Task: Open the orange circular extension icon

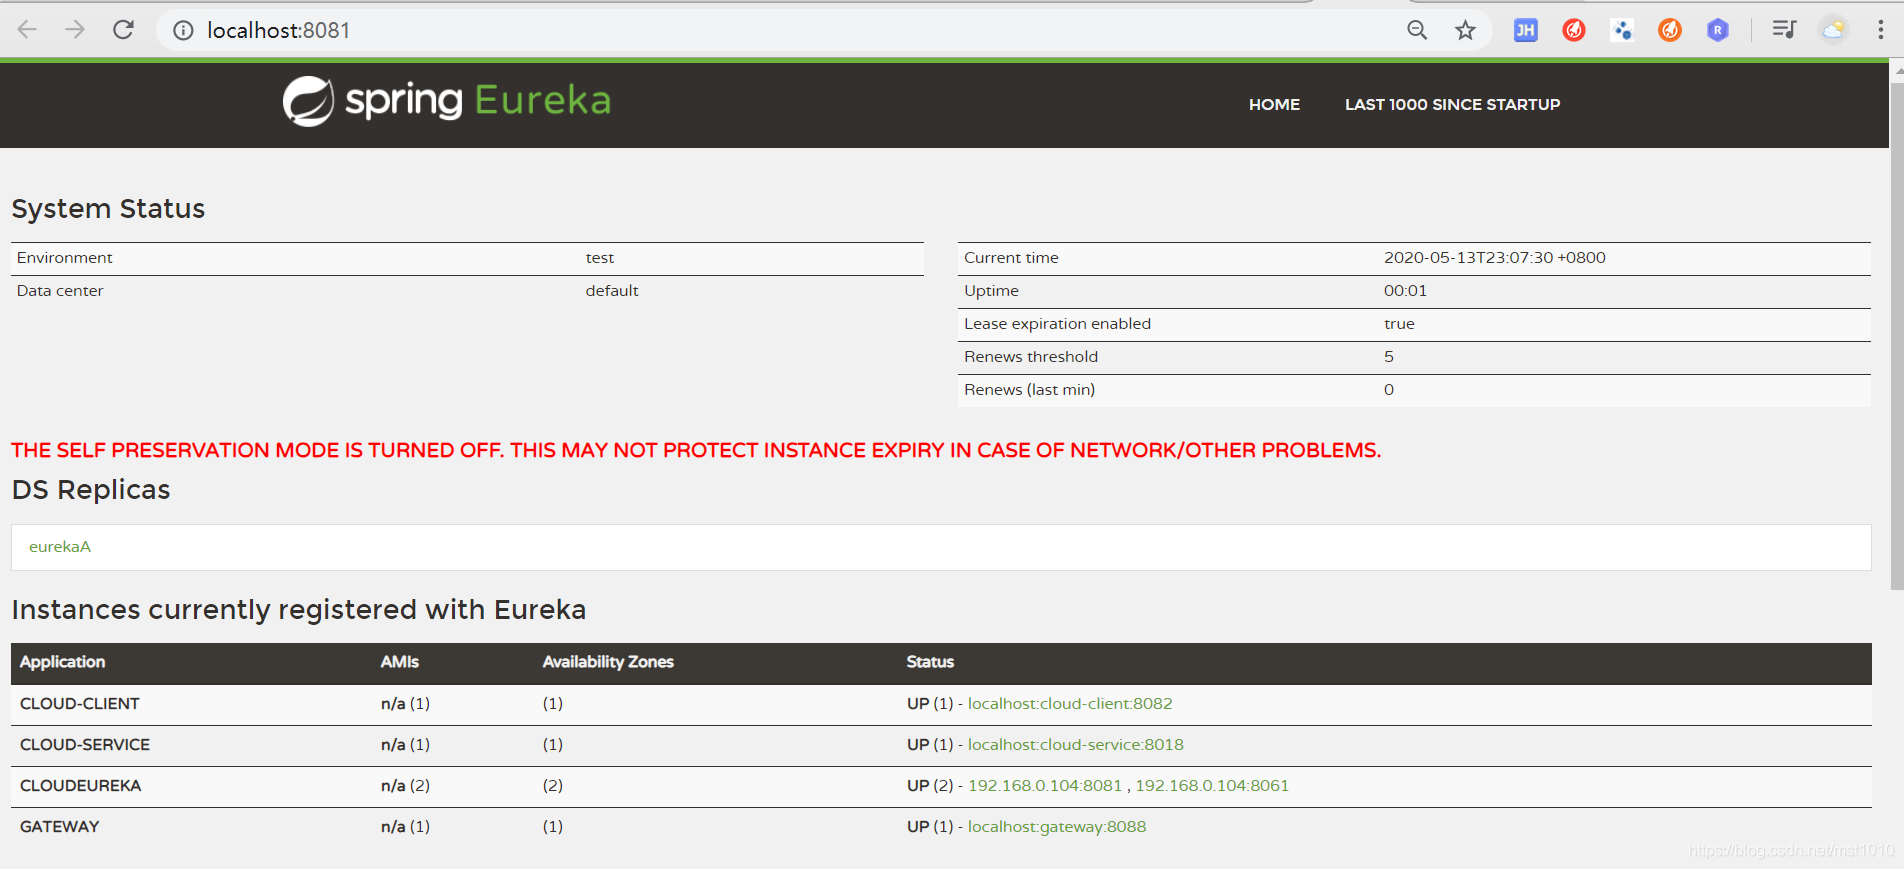Action: pos(1669,30)
